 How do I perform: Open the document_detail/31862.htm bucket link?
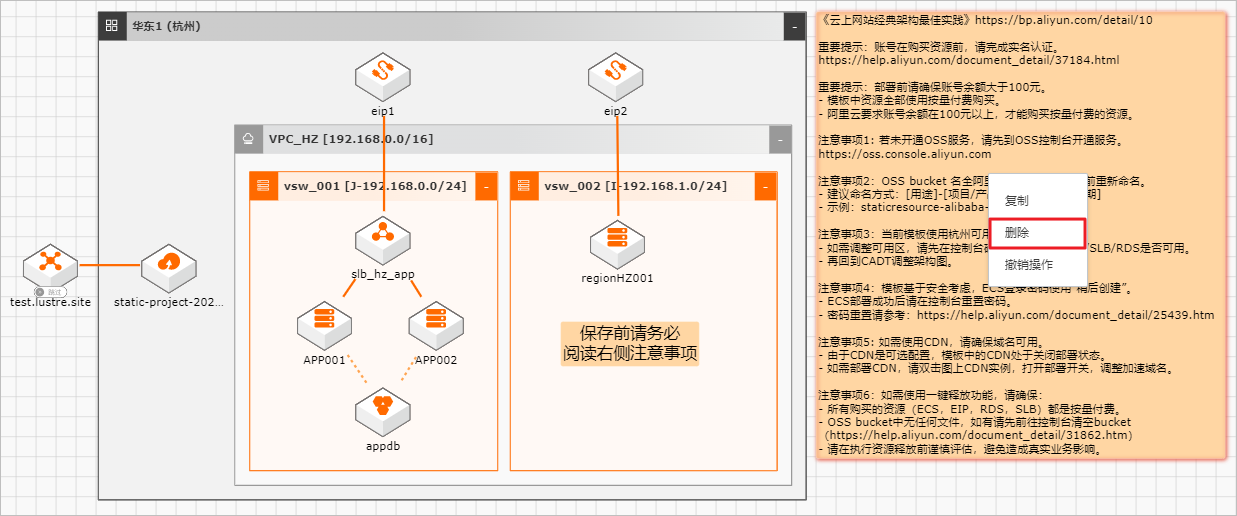coord(978,436)
